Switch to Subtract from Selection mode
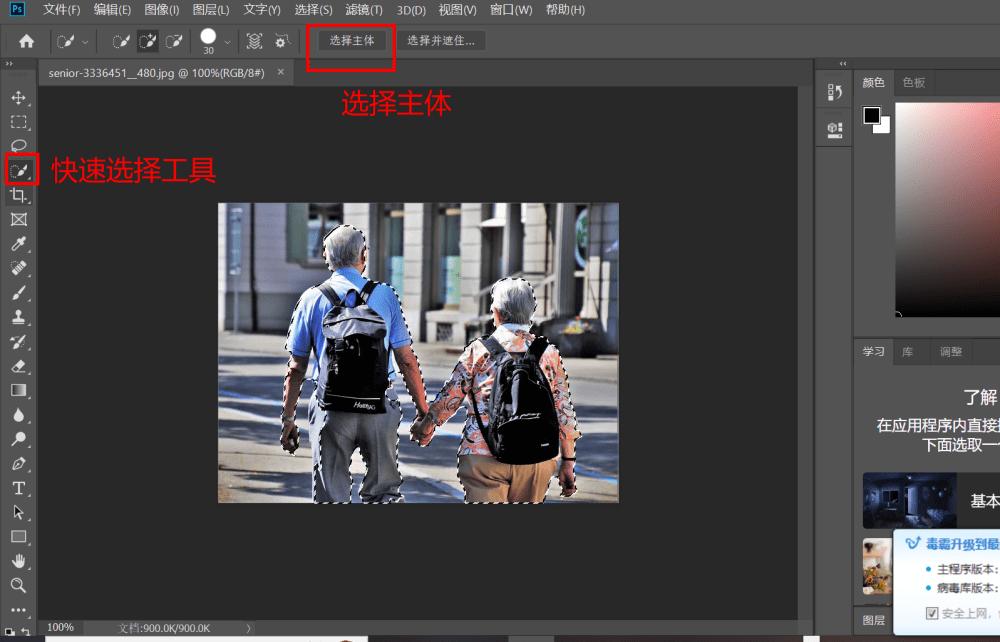1000x642 pixels. 172,41
